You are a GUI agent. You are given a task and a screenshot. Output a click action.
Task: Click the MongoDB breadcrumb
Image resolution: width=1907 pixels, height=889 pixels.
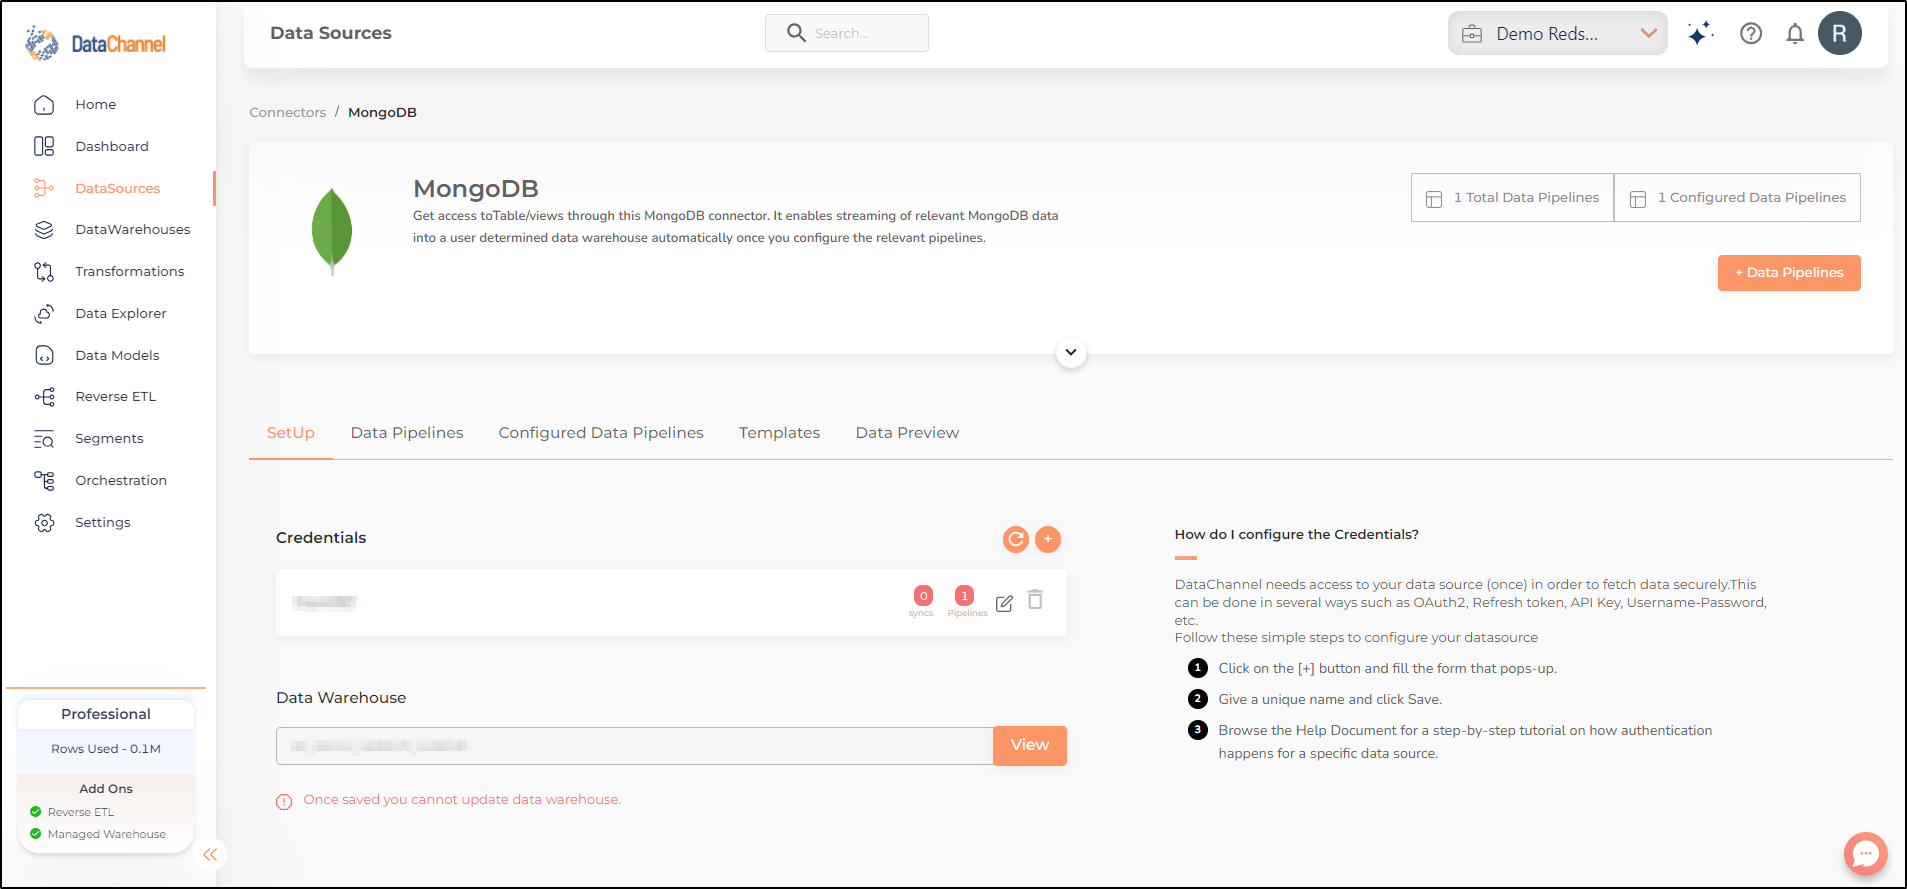click(382, 112)
